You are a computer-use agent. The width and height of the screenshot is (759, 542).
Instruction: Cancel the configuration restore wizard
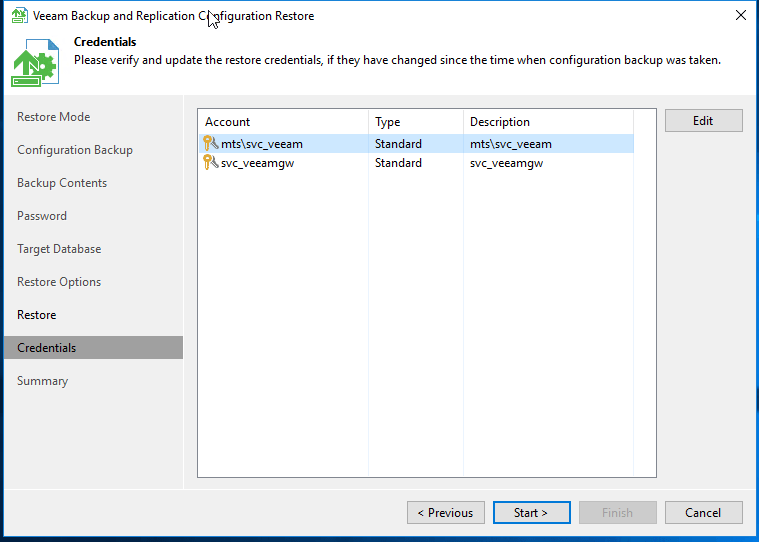click(703, 513)
